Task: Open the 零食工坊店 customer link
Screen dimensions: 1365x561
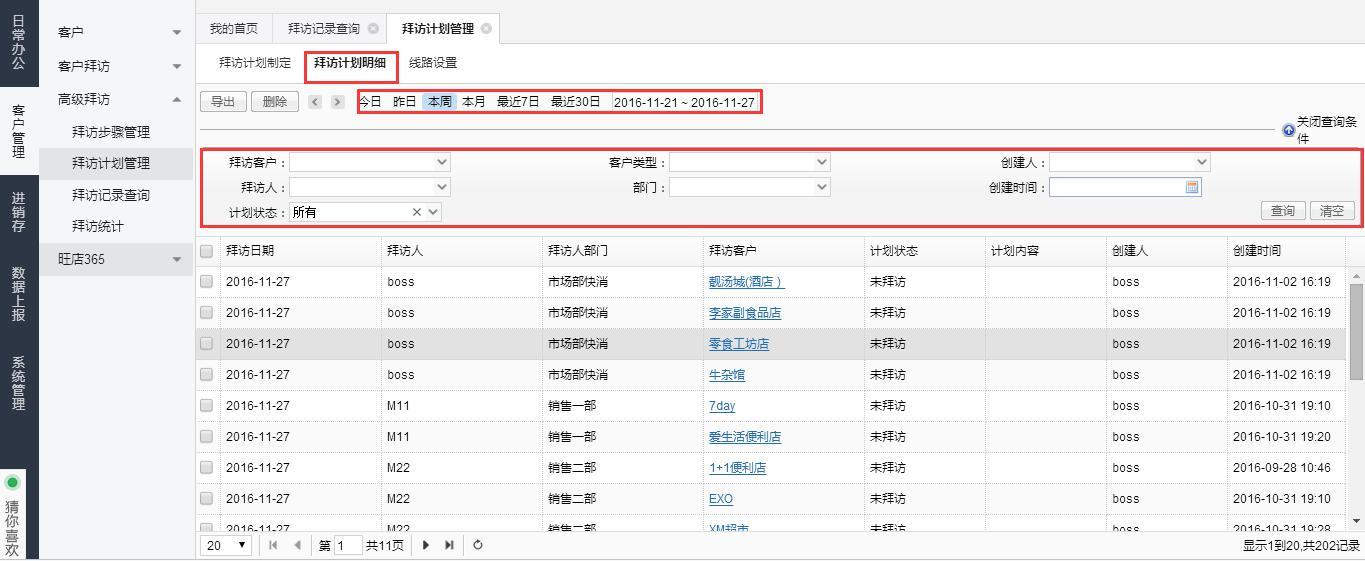Action: tap(738, 344)
